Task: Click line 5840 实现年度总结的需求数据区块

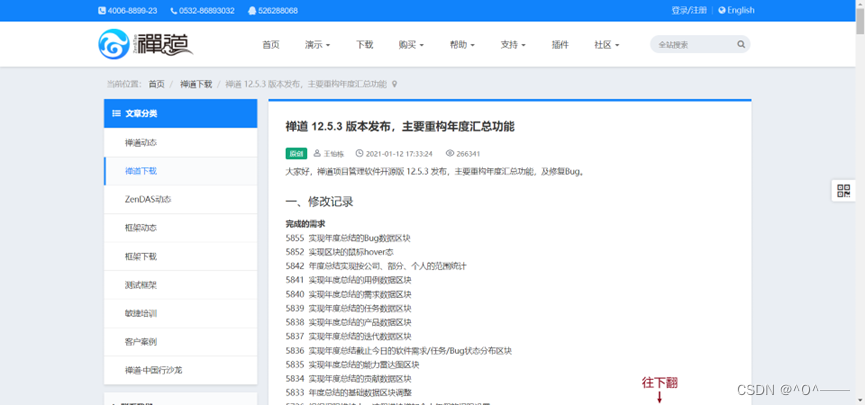Action: [x=348, y=294]
